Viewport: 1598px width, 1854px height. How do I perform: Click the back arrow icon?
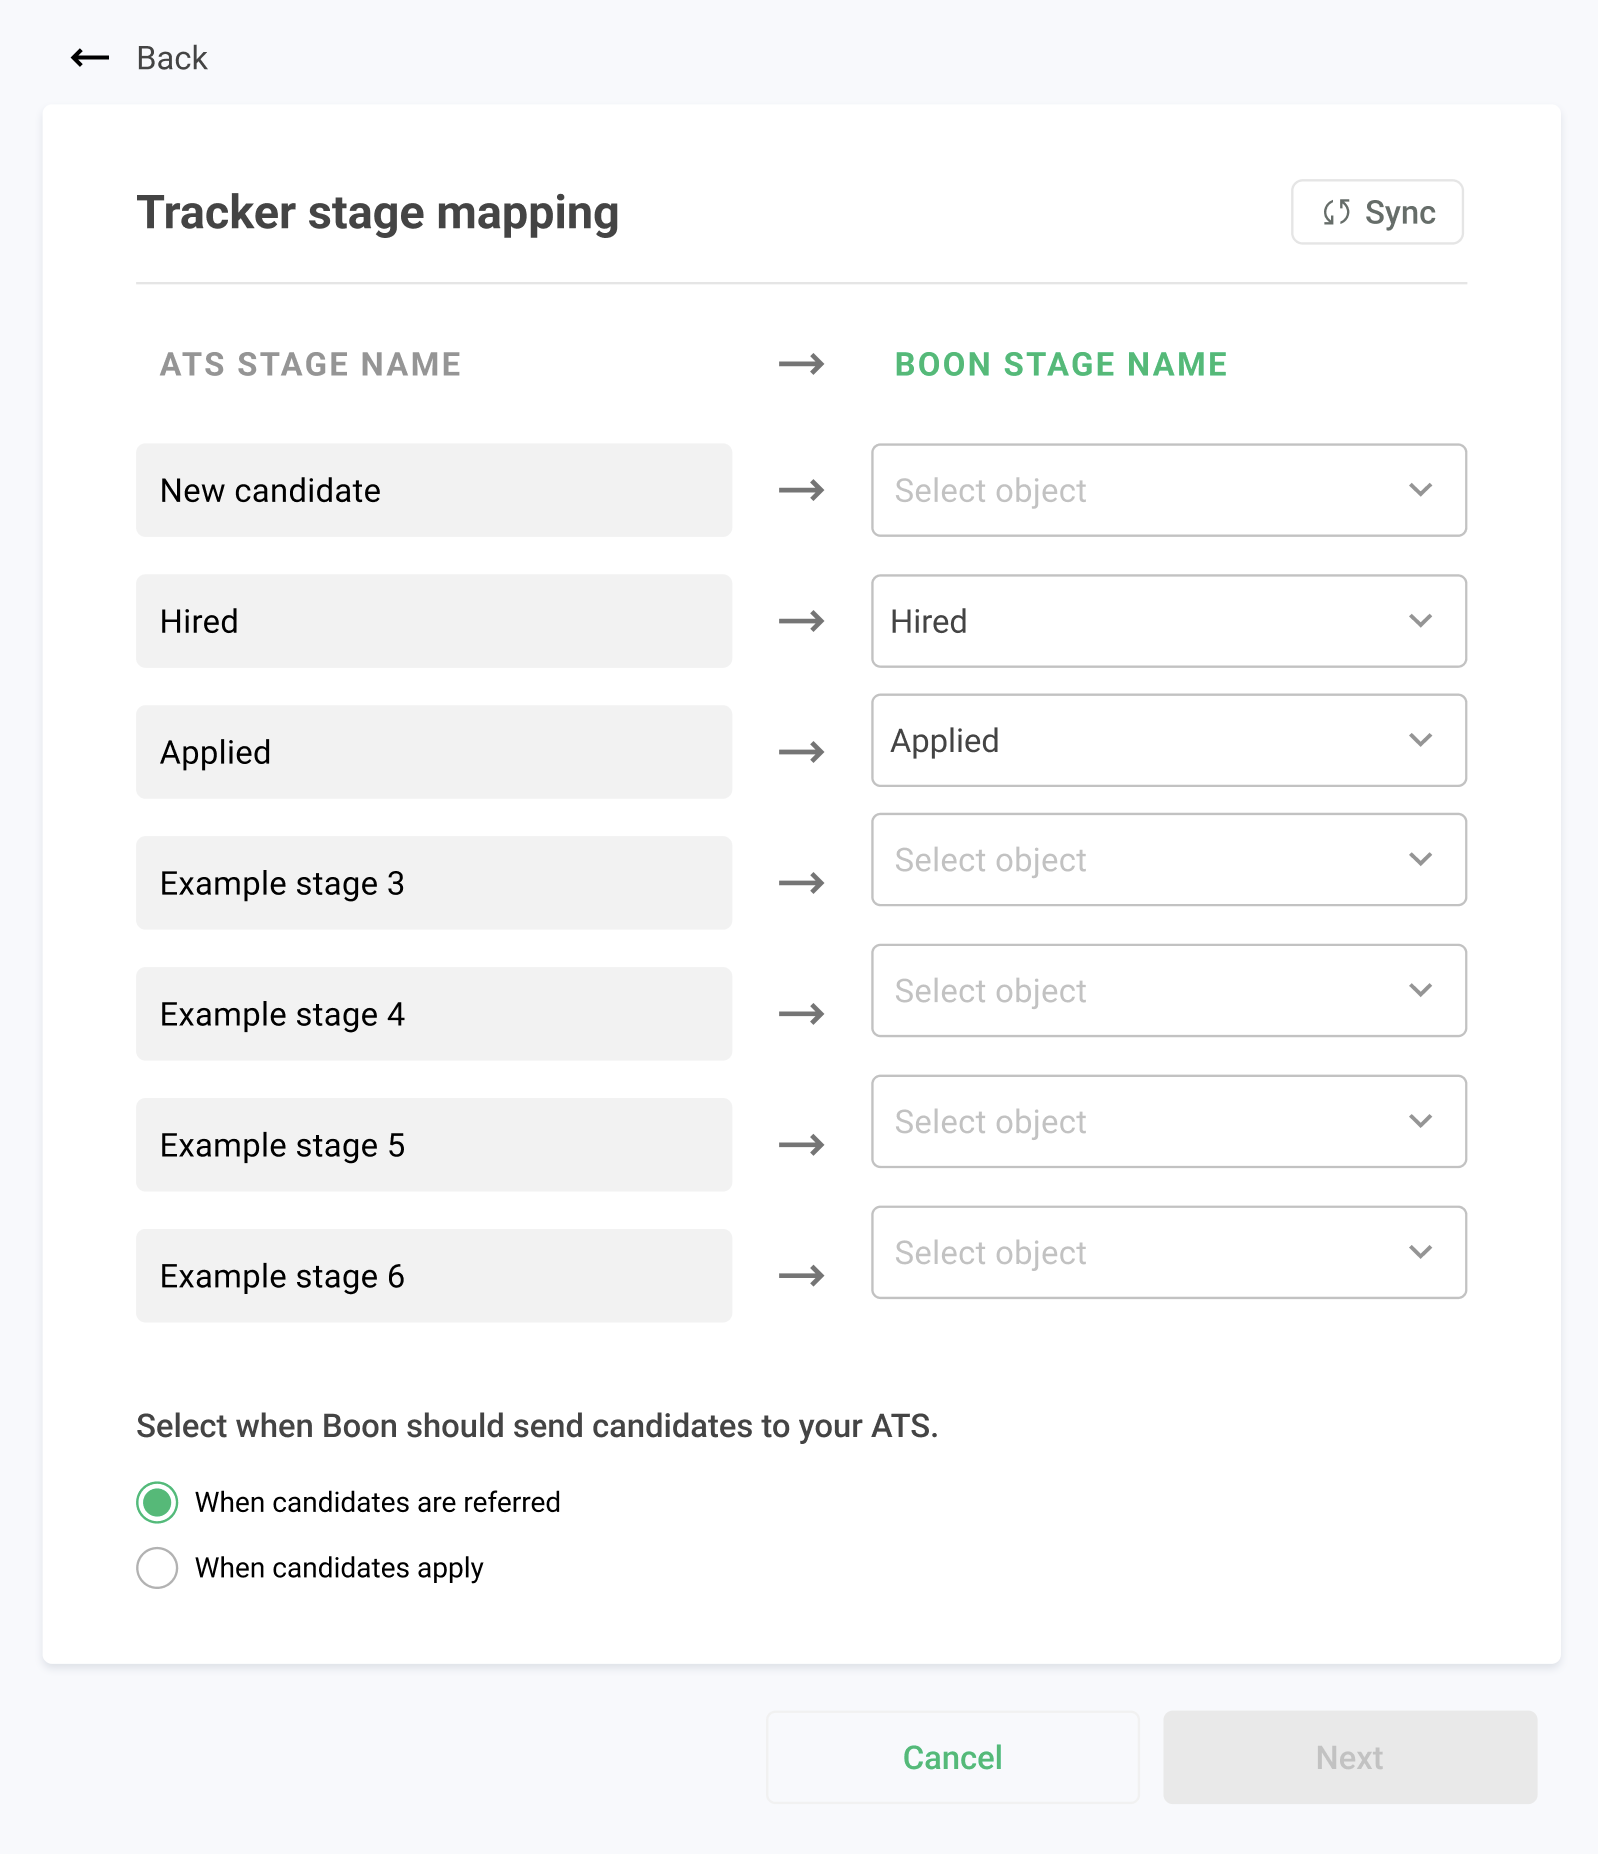(x=90, y=58)
